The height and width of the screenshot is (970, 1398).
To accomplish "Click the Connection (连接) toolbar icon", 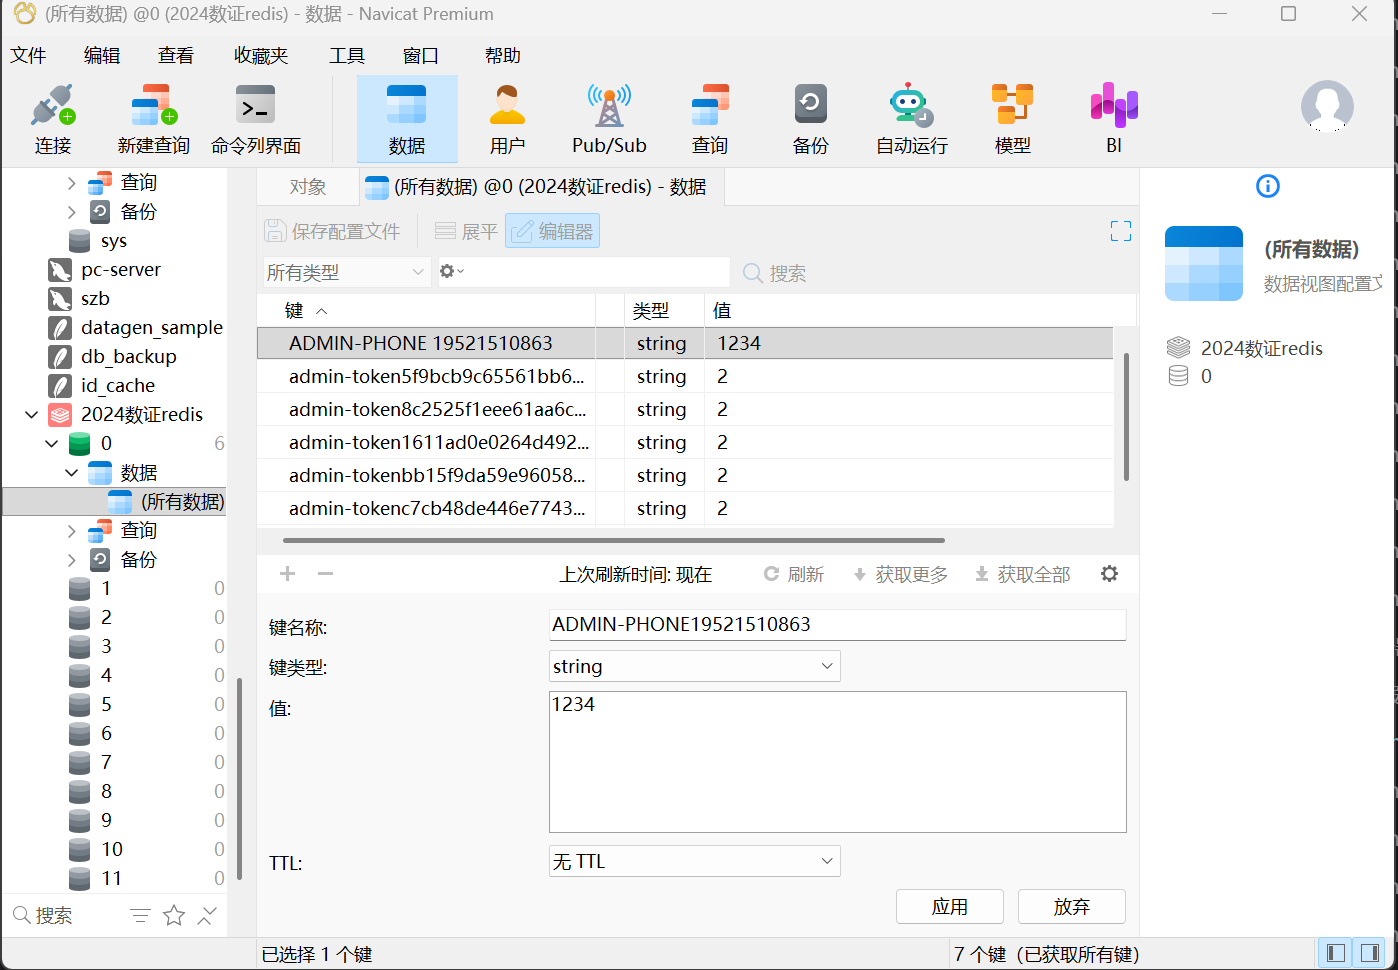I will coord(53,119).
